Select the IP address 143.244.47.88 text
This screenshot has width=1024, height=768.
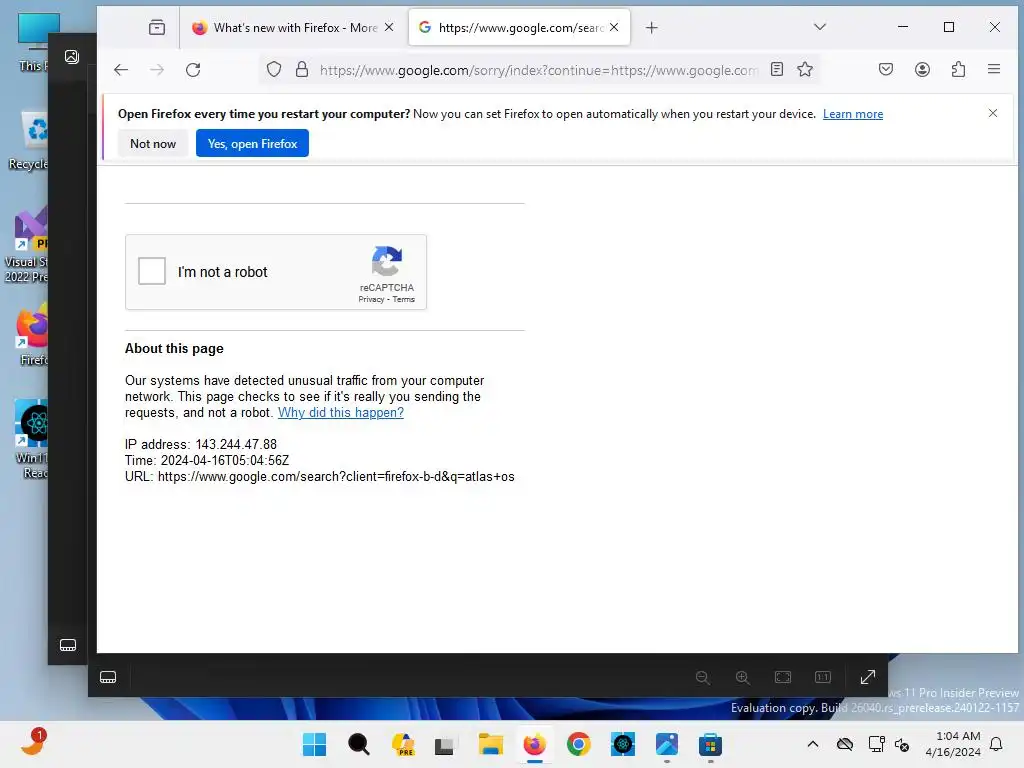tap(236, 445)
